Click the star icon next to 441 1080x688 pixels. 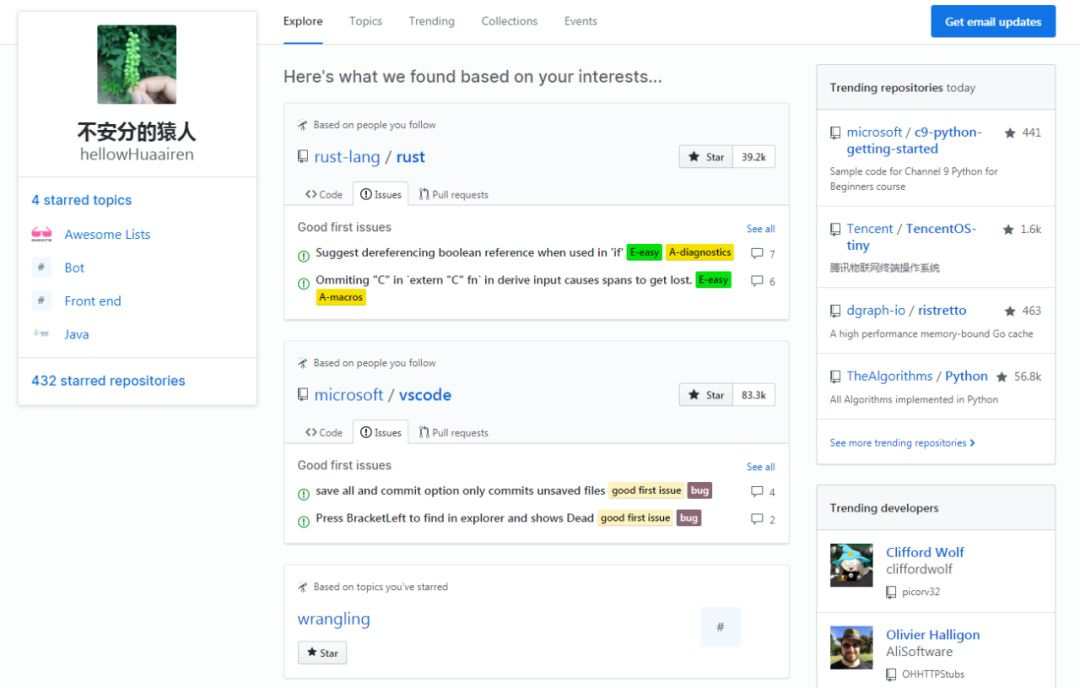pos(1010,133)
